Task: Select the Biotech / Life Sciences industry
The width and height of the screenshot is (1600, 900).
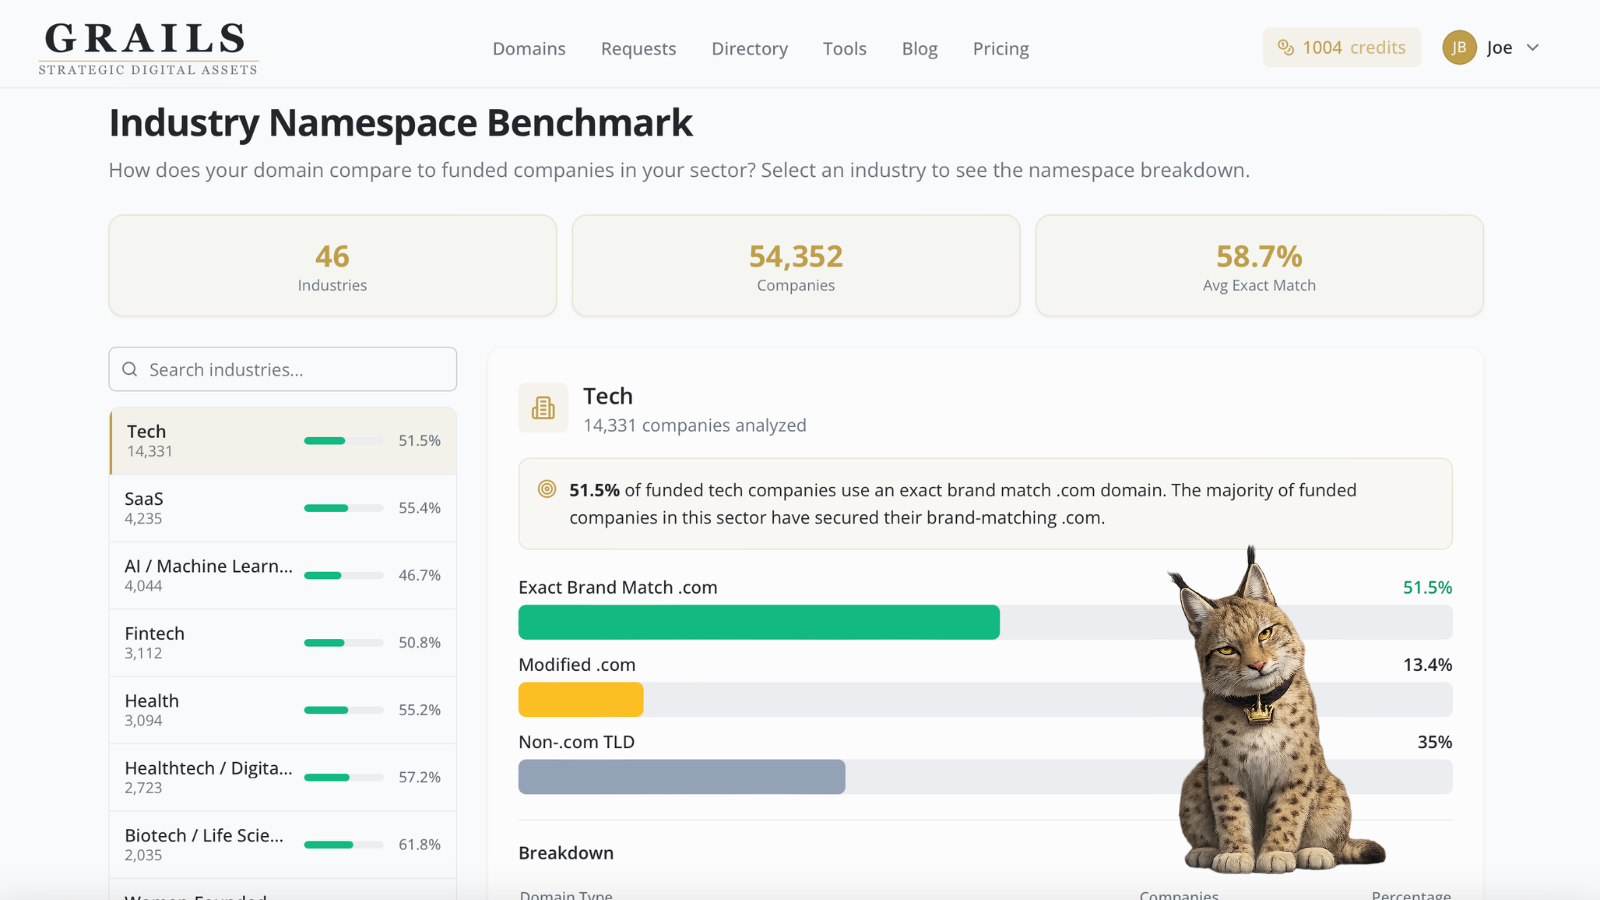Action: point(283,845)
